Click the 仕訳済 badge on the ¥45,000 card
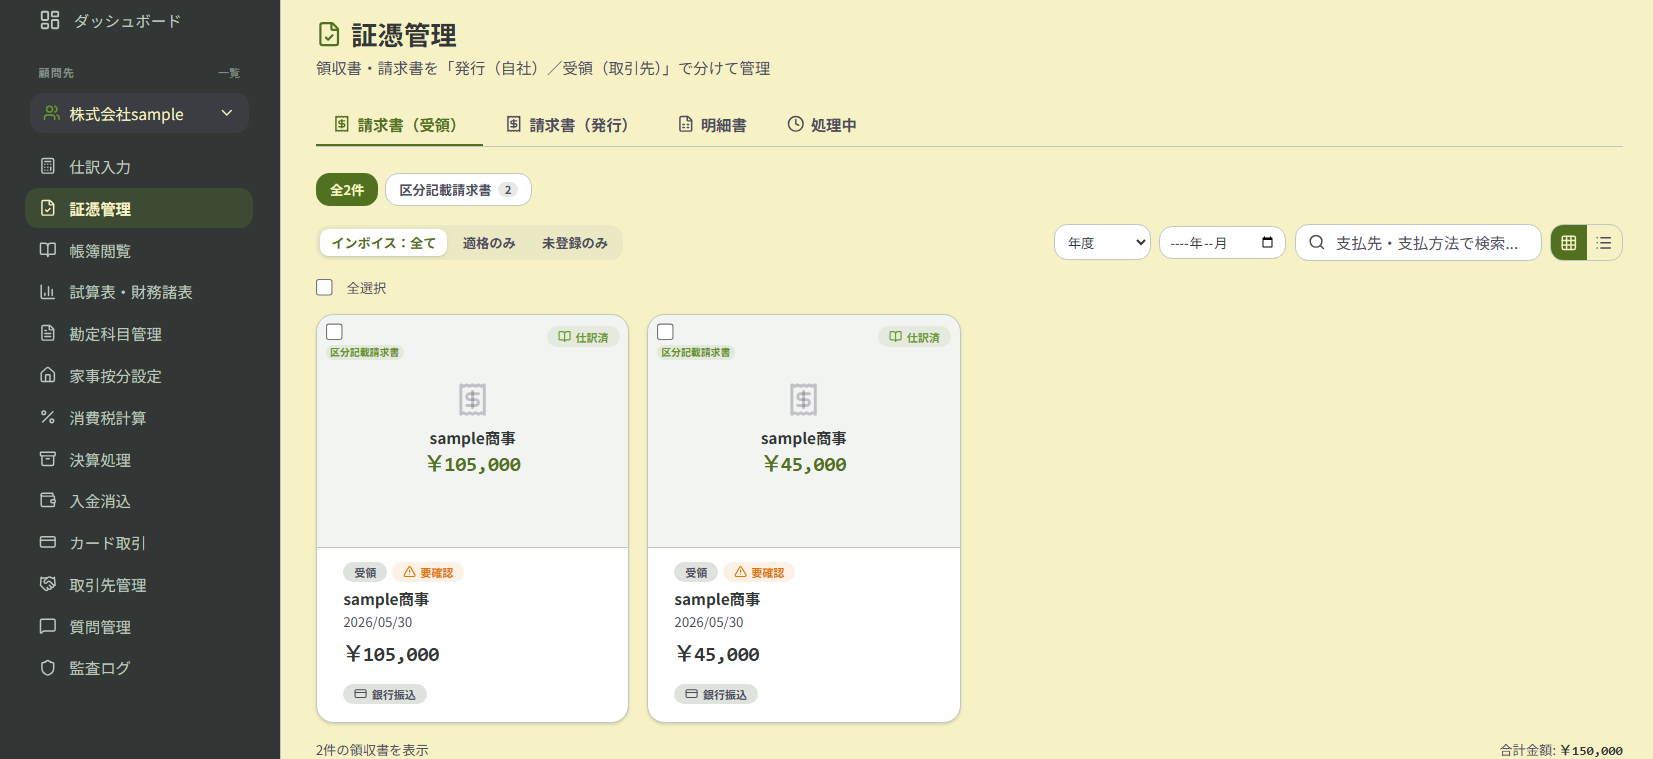 click(x=914, y=337)
